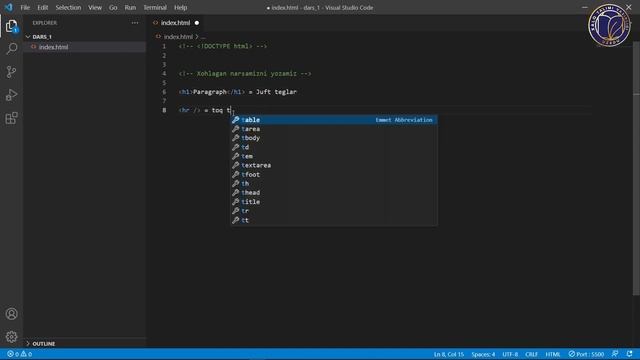Open the File menu

click(x=25, y=7)
